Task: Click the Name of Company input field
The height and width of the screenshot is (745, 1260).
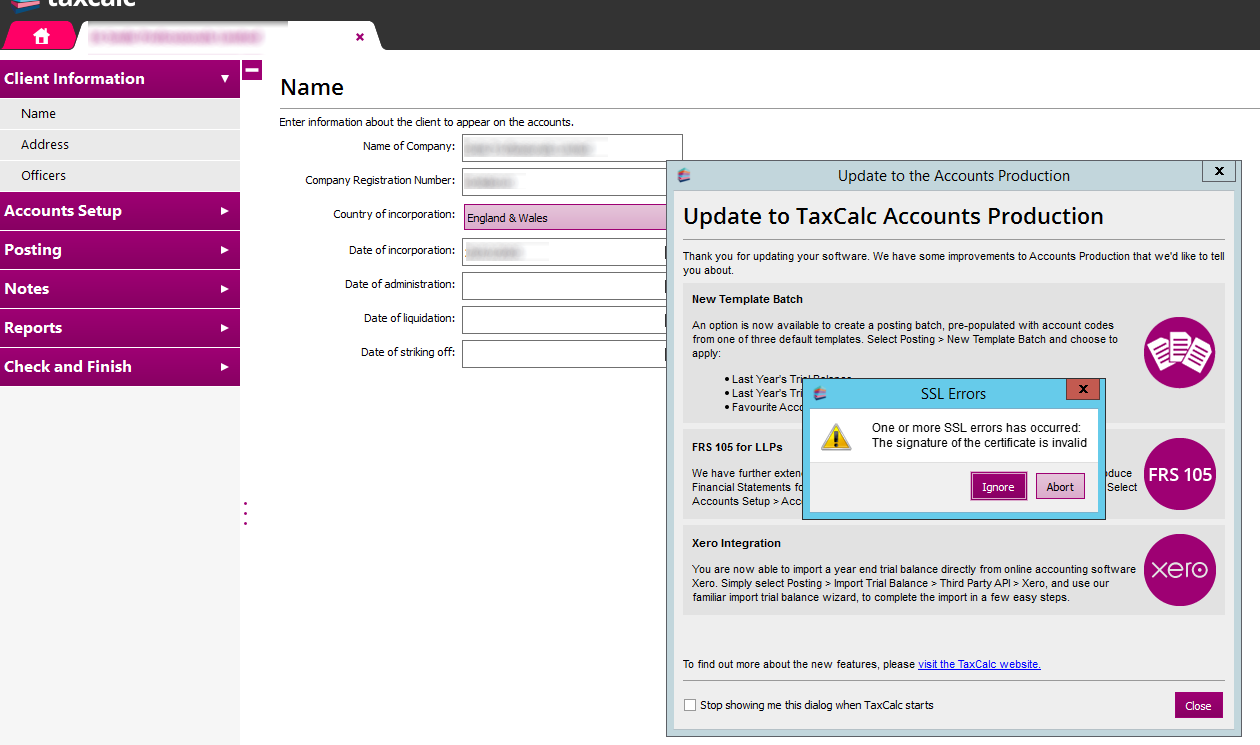Action: tap(571, 147)
